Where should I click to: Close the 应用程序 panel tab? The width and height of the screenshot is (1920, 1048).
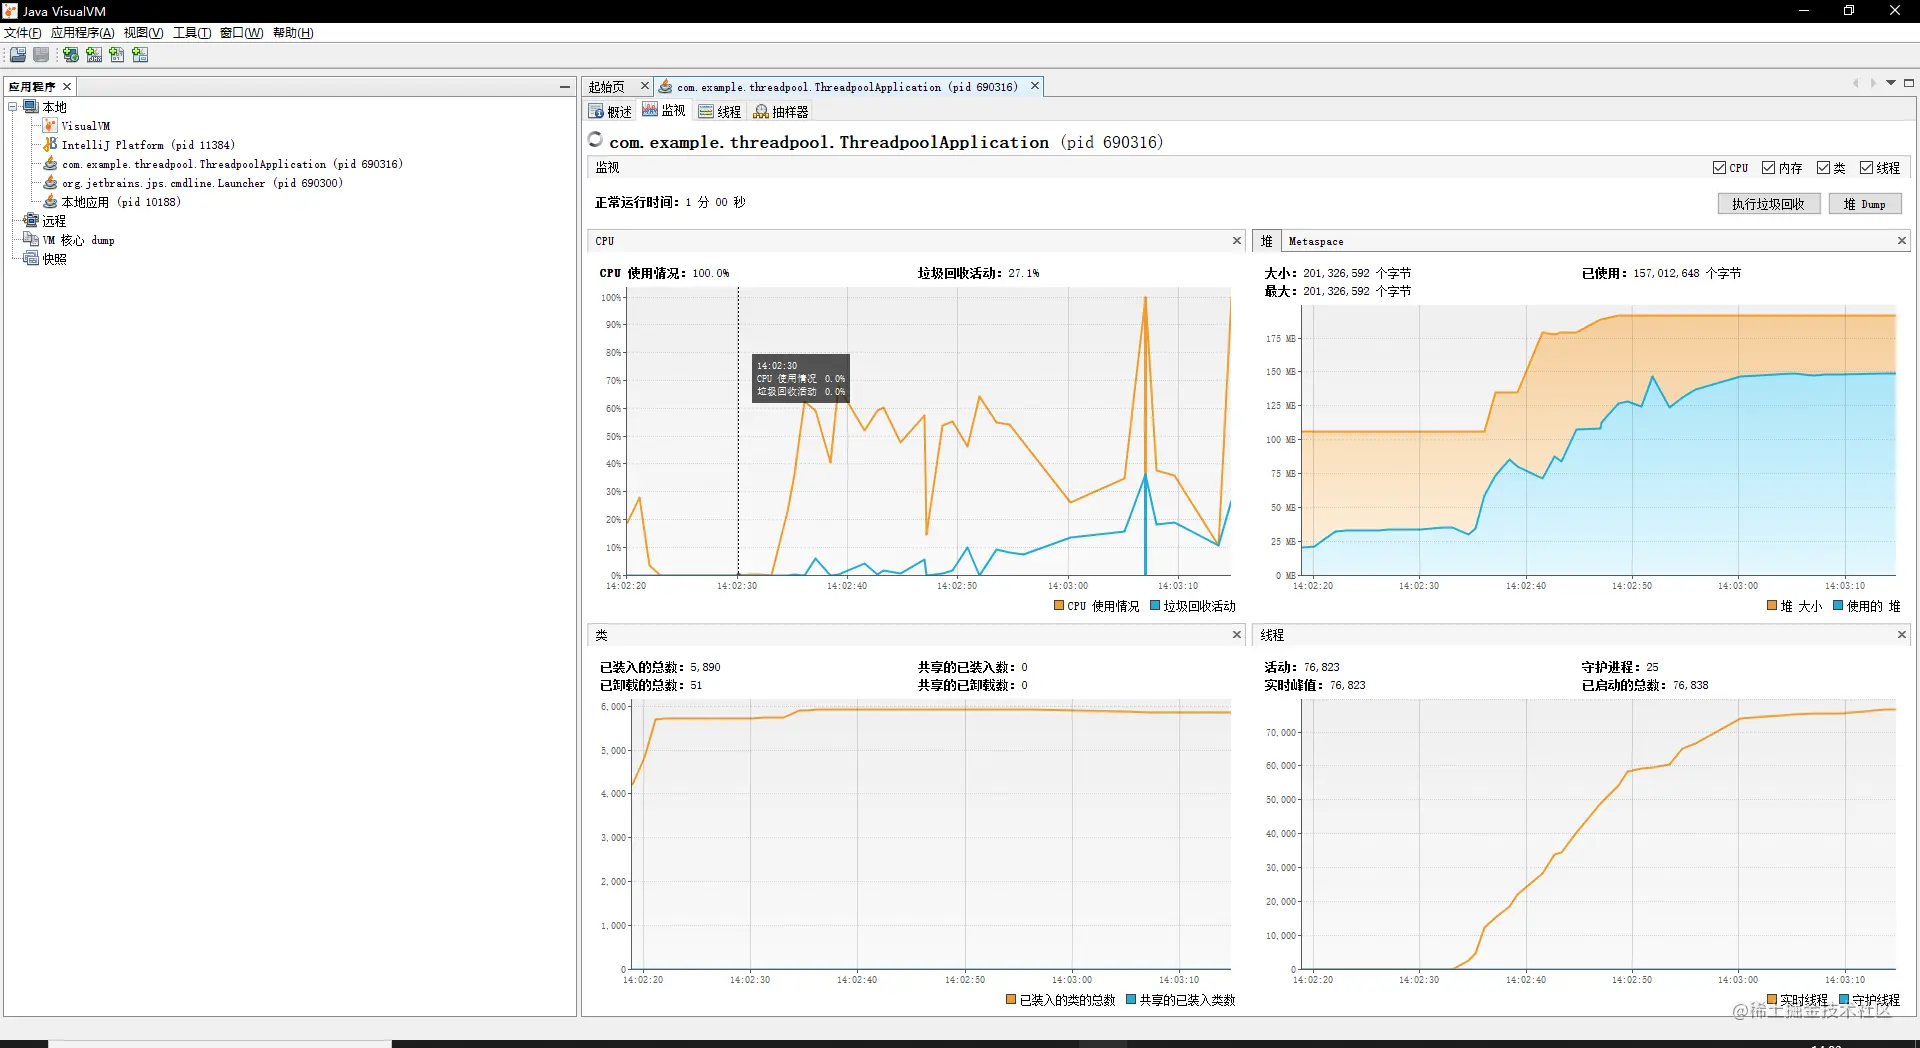point(67,87)
